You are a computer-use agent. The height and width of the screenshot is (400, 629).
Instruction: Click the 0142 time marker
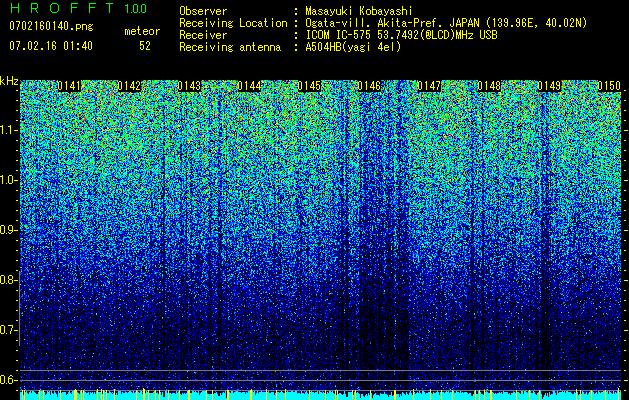pyautogui.click(x=129, y=86)
